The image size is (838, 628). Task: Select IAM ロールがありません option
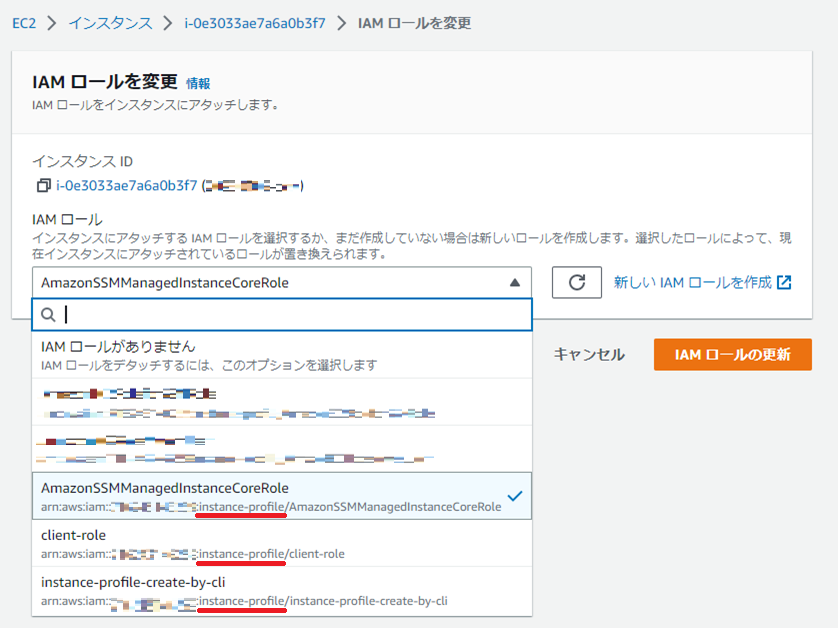pyautogui.click(x=282, y=355)
